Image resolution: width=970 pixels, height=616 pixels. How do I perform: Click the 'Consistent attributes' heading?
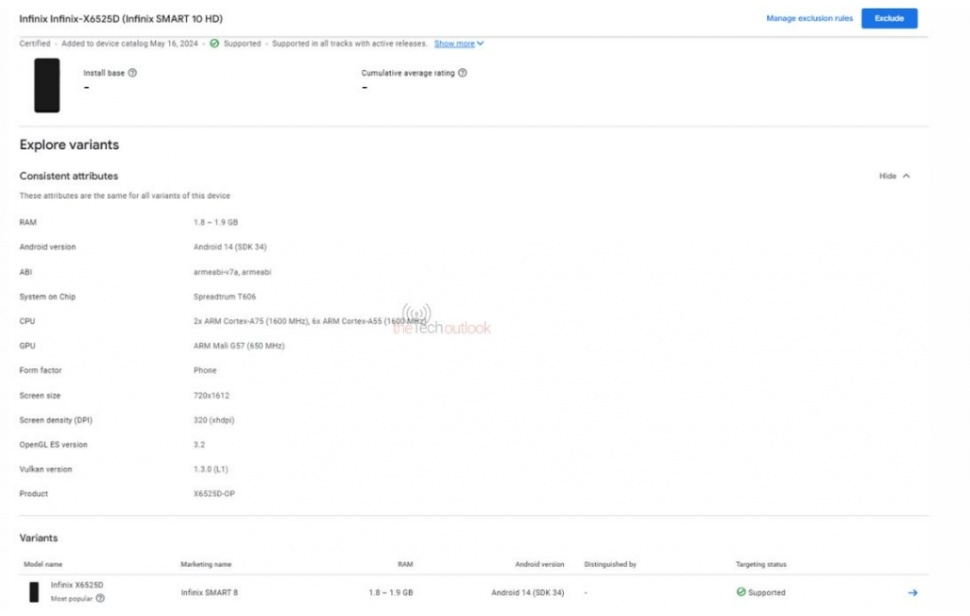(x=69, y=176)
